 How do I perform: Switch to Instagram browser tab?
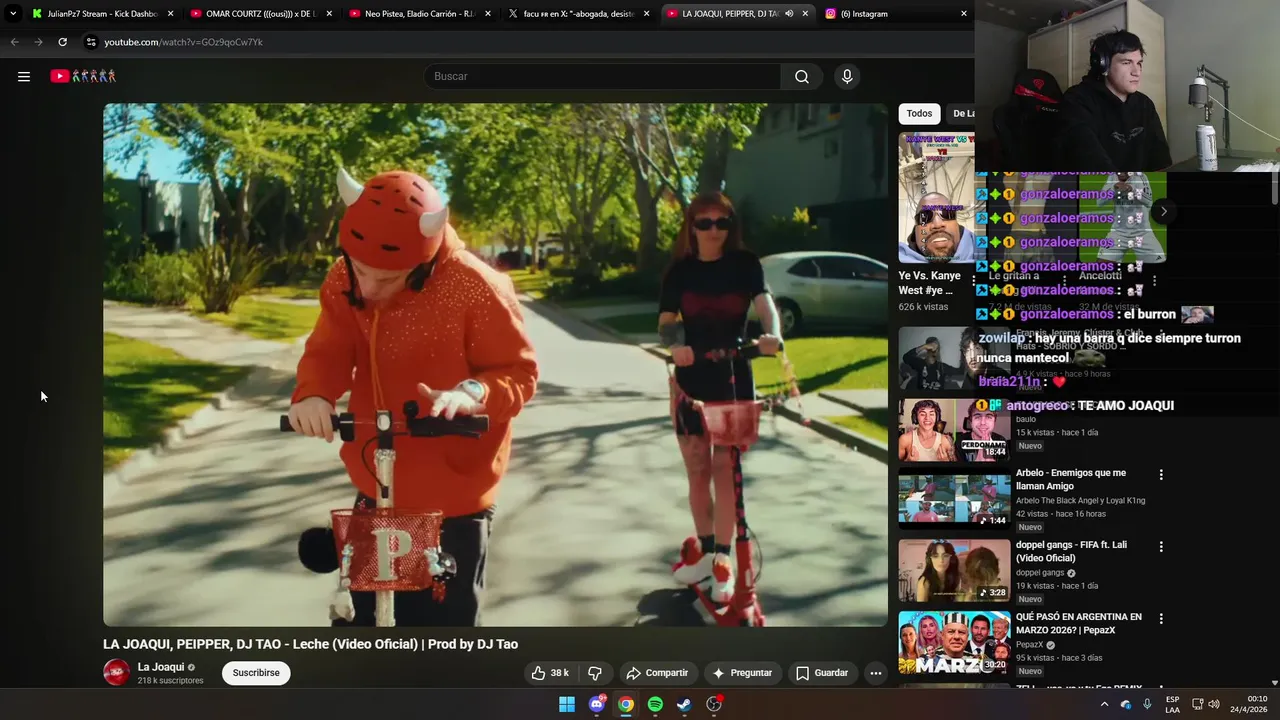pos(896,14)
